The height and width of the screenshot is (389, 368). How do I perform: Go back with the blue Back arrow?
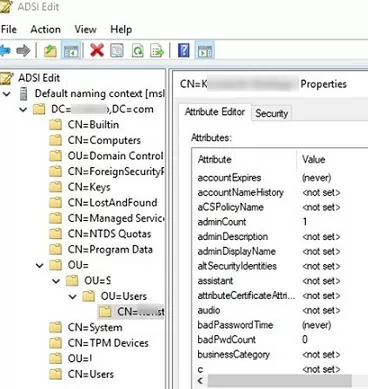[x=5, y=51]
